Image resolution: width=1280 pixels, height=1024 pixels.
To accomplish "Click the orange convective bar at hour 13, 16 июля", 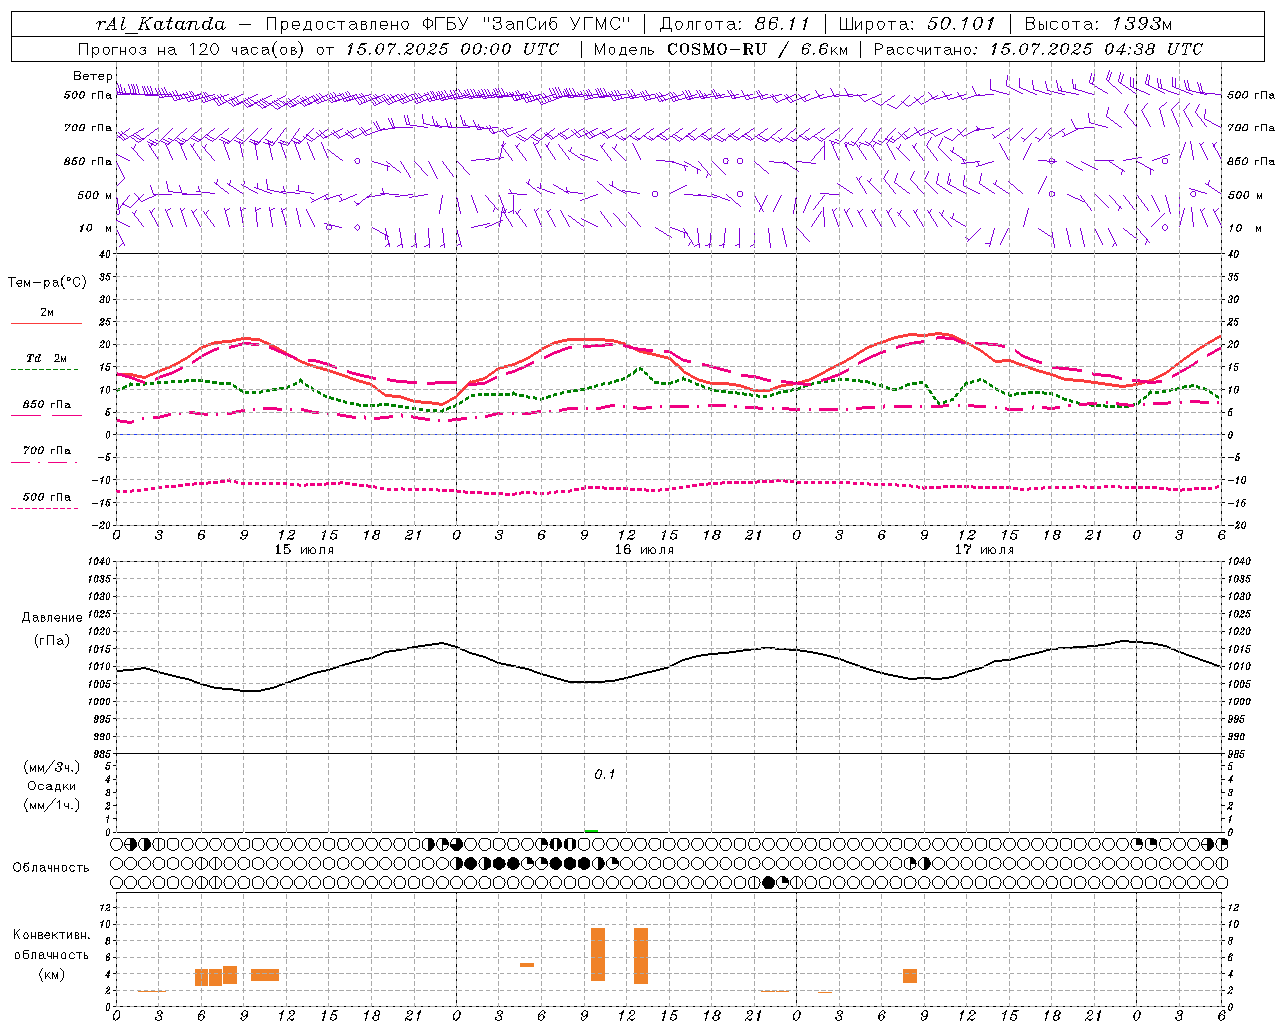I will tap(641, 956).
